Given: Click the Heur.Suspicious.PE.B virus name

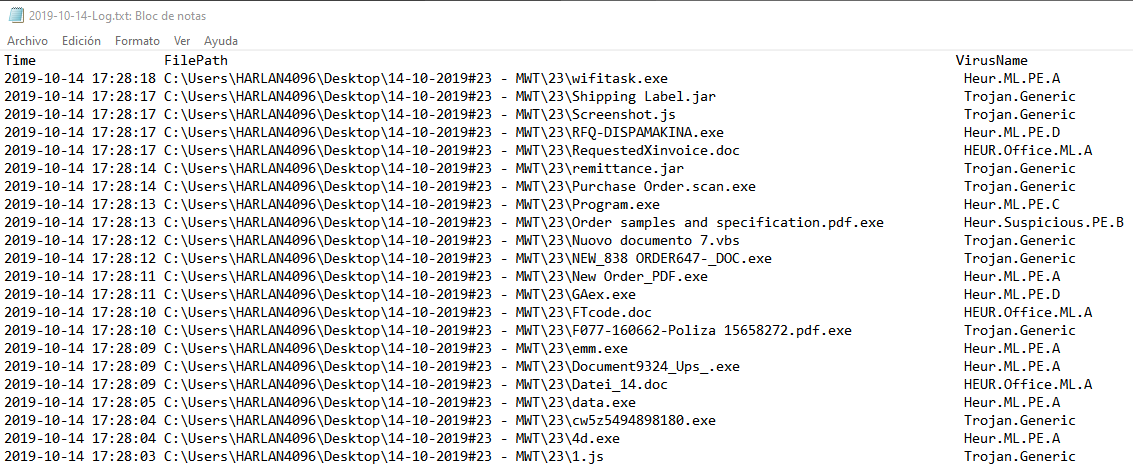Looking at the screenshot, I should tap(1043, 223).
